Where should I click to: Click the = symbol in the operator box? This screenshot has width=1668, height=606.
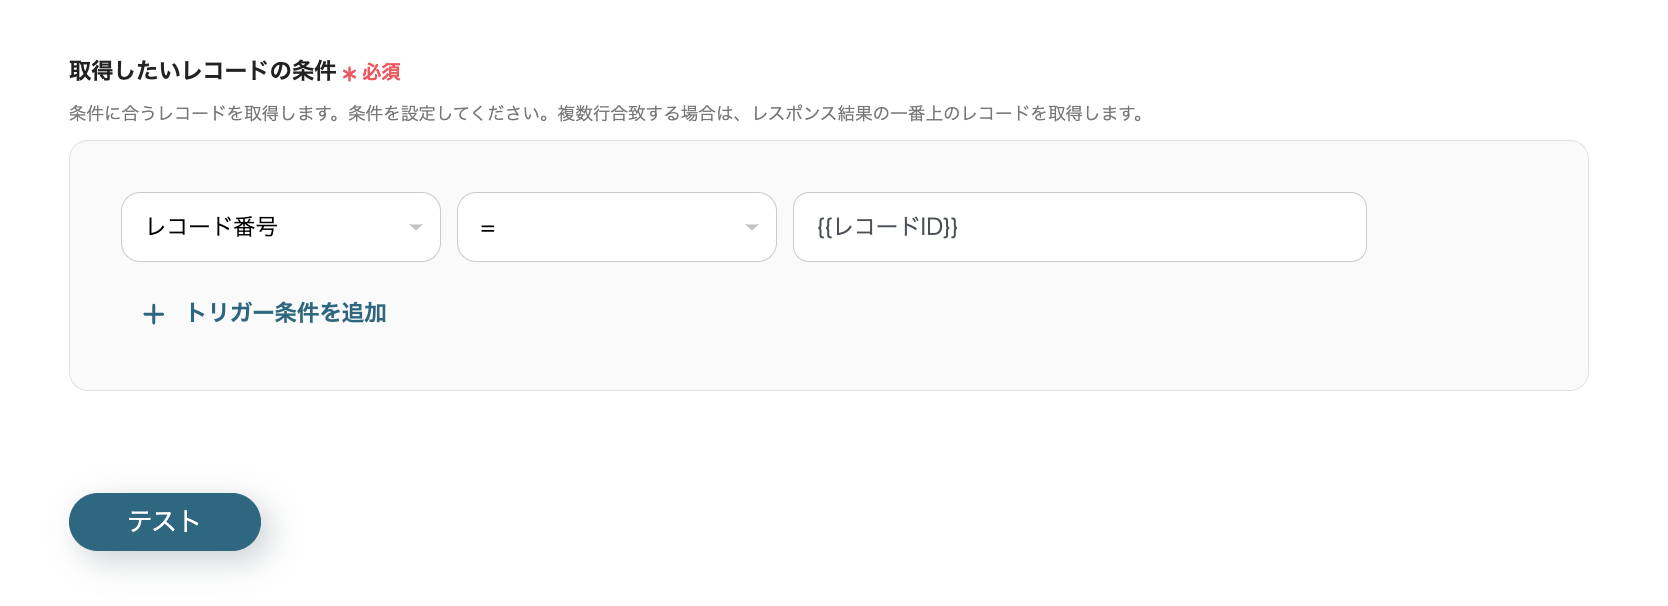(487, 227)
